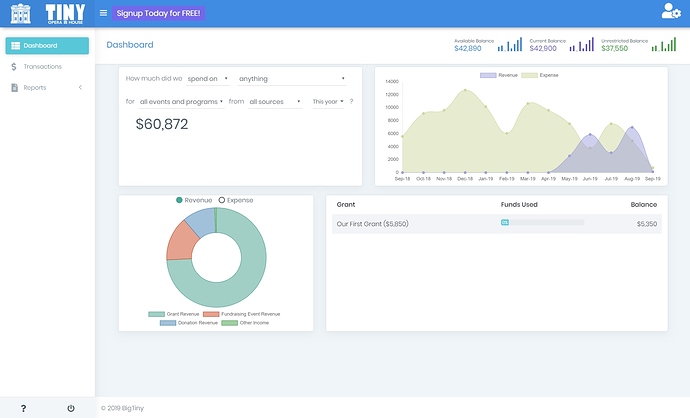
Task: Click 'Signup Today for FREE!' button
Action: [158, 13]
